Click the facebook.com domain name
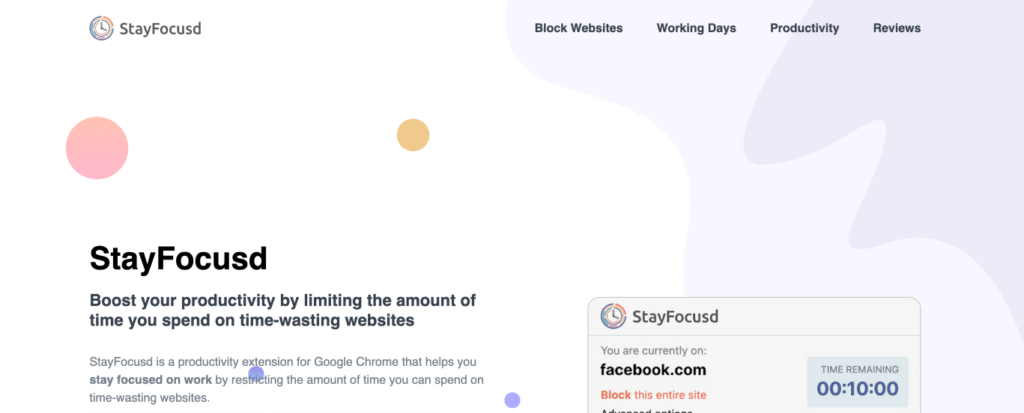The height and width of the screenshot is (413, 1024). (x=653, y=370)
